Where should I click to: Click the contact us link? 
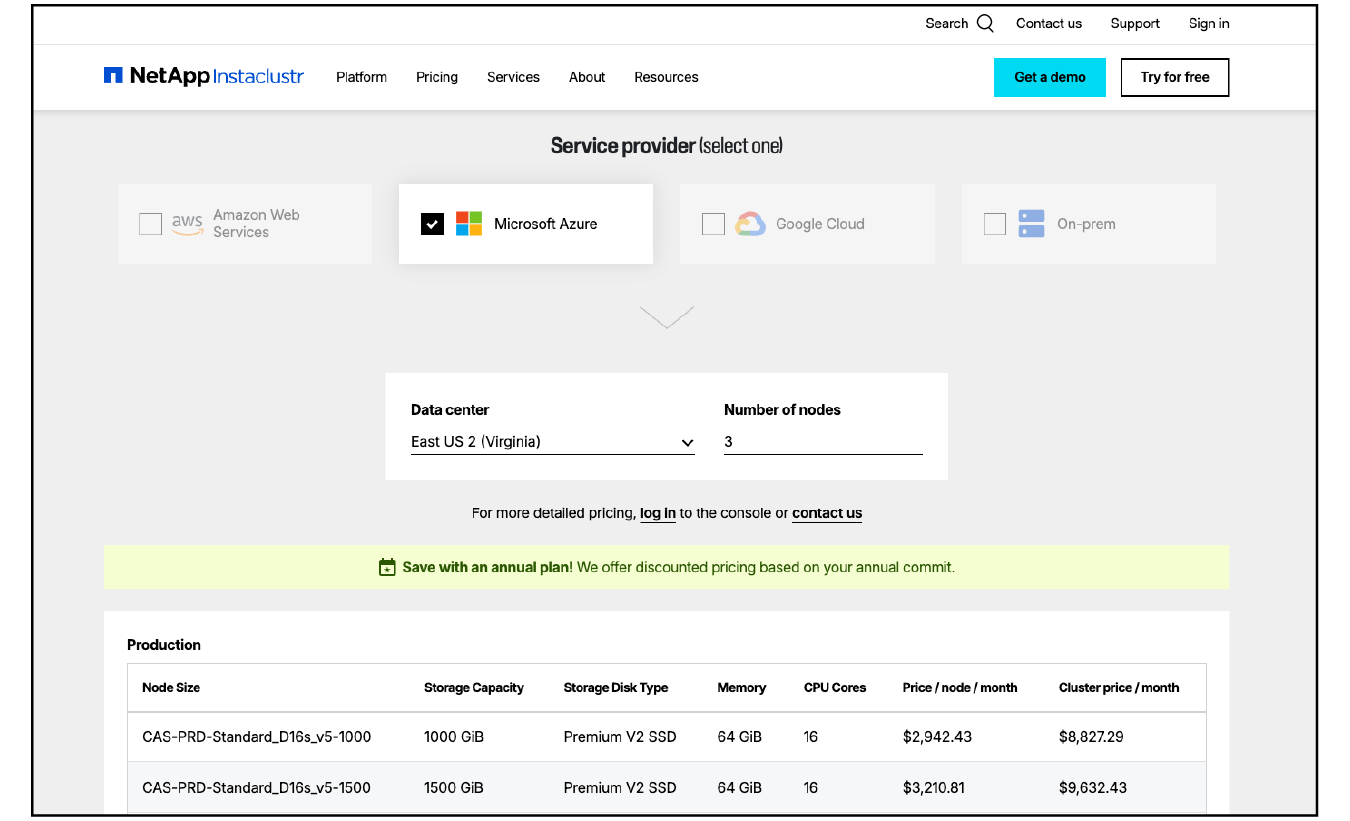tap(826, 512)
